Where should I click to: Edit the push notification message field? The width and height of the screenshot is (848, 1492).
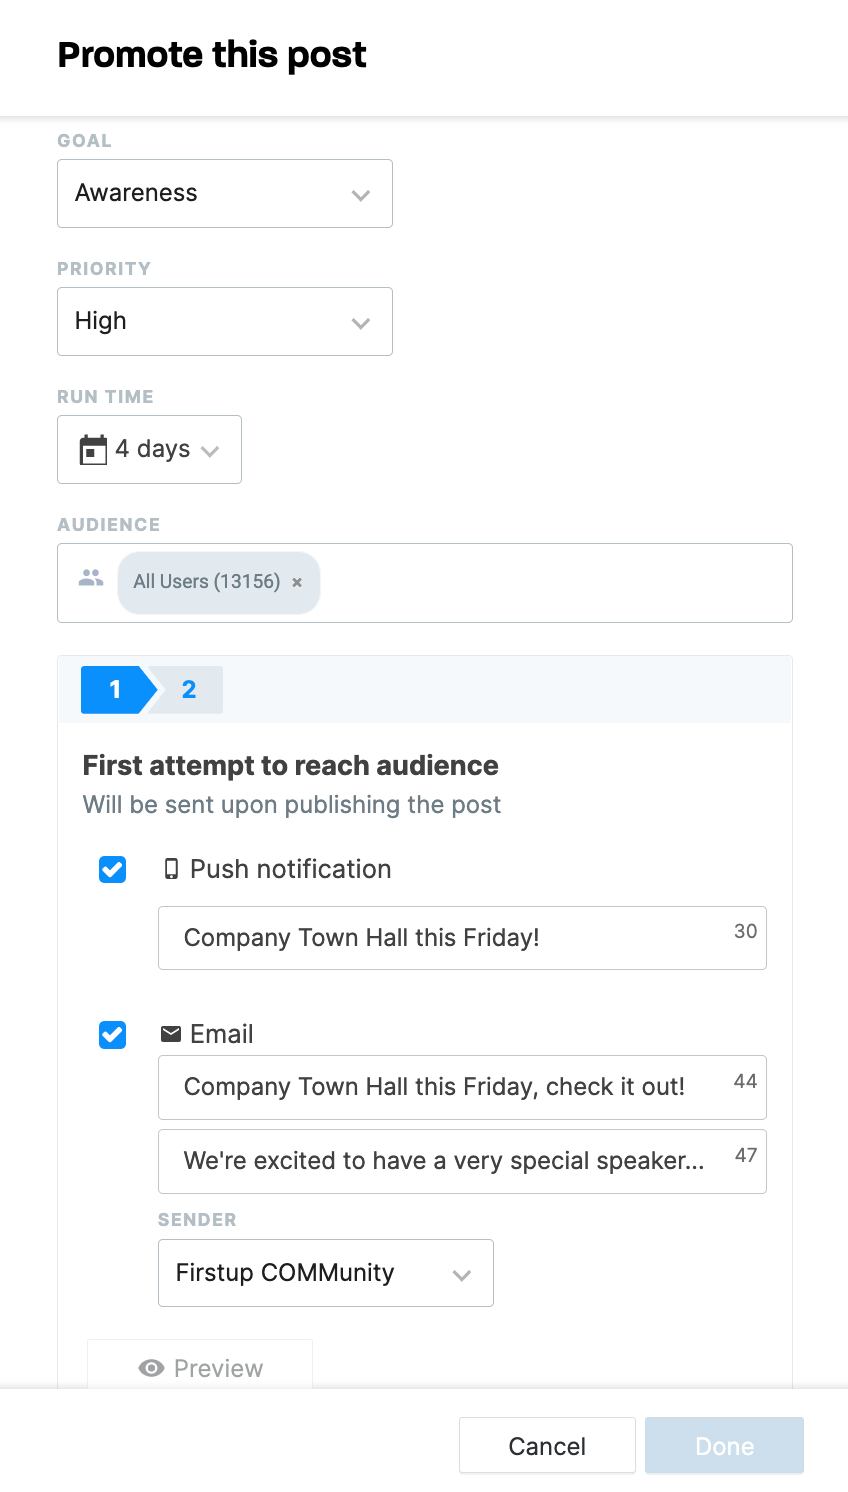point(462,938)
